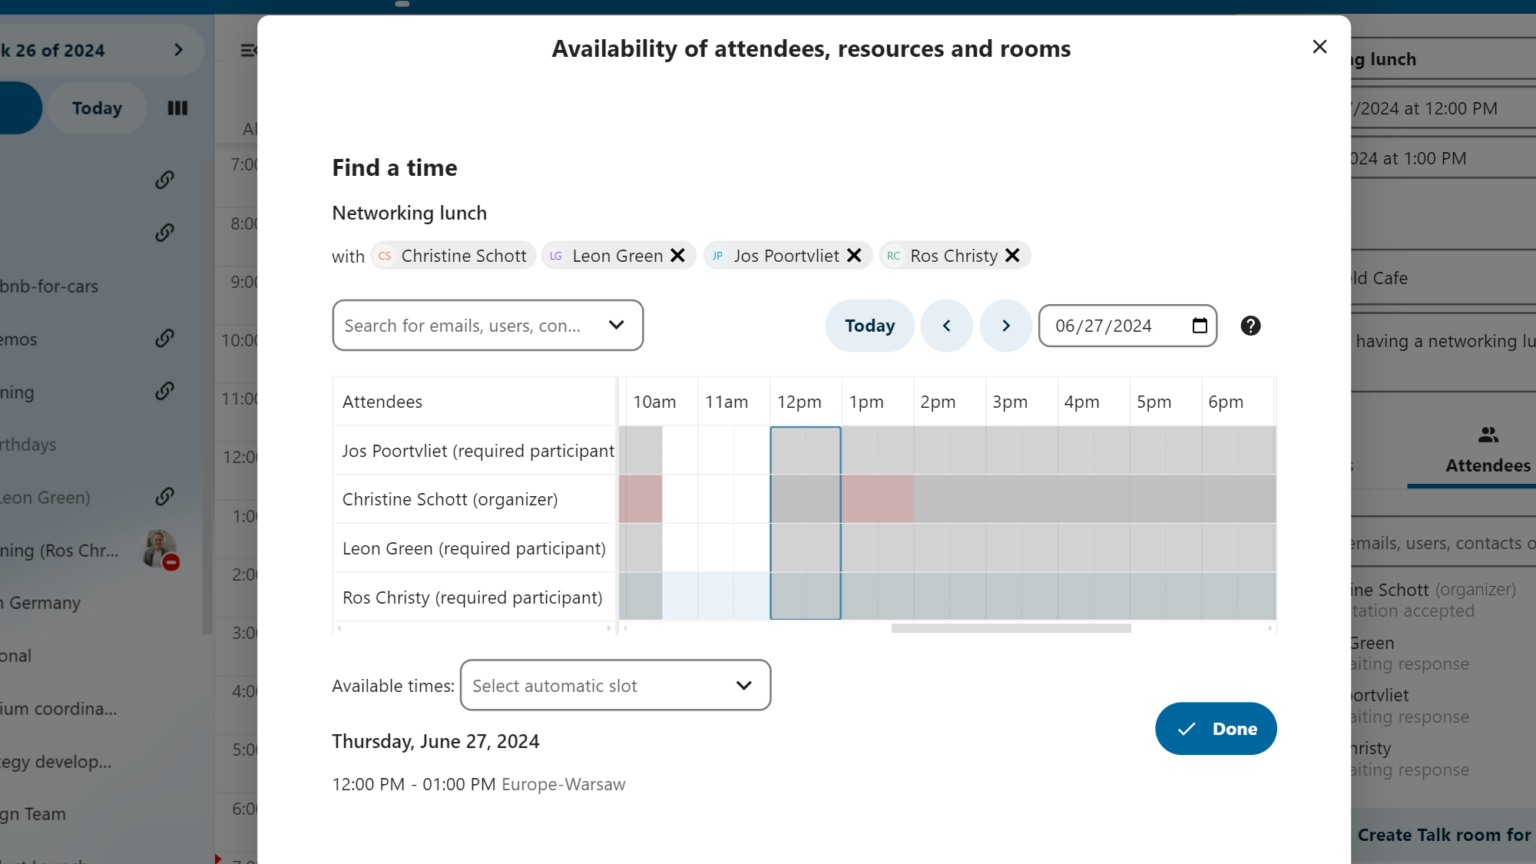Open the help tooltip with the question mark icon
The width and height of the screenshot is (1536, 864).
(1250, 325)
